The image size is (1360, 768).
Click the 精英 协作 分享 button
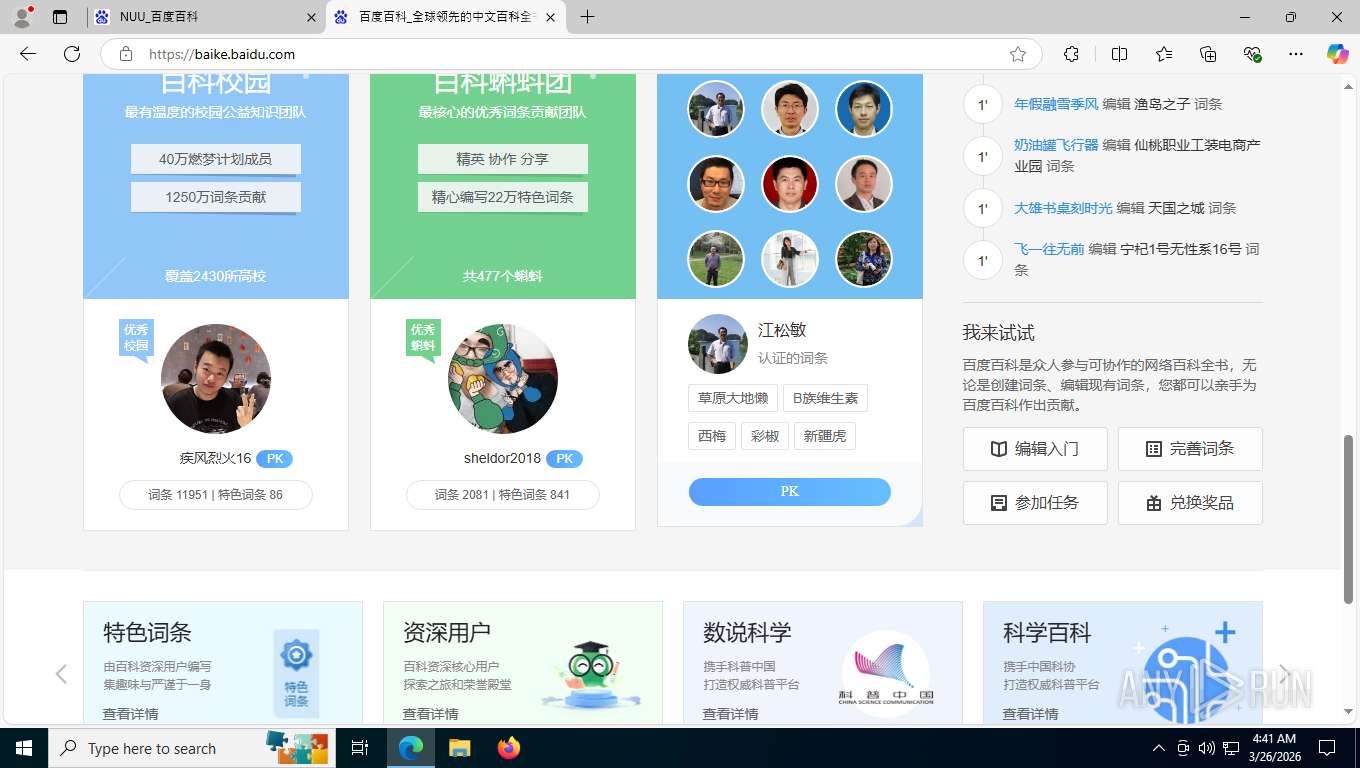(x=502, y=159)
